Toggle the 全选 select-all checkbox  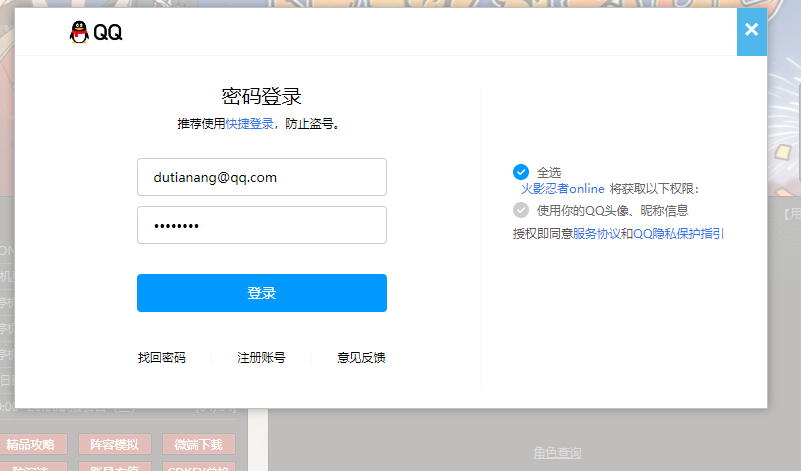click(x=521, y=172)
